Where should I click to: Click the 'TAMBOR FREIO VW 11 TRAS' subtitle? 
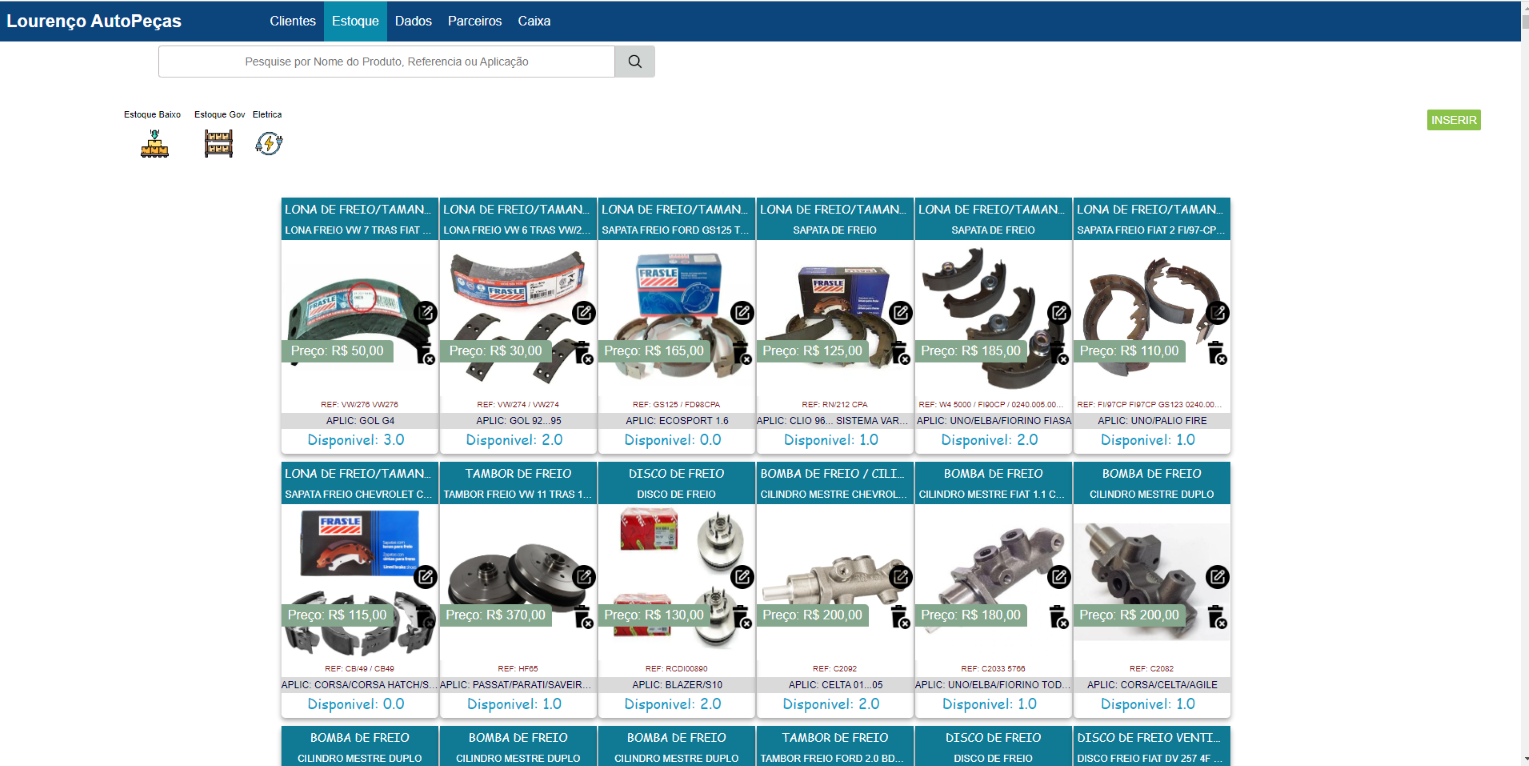point(518,494)
